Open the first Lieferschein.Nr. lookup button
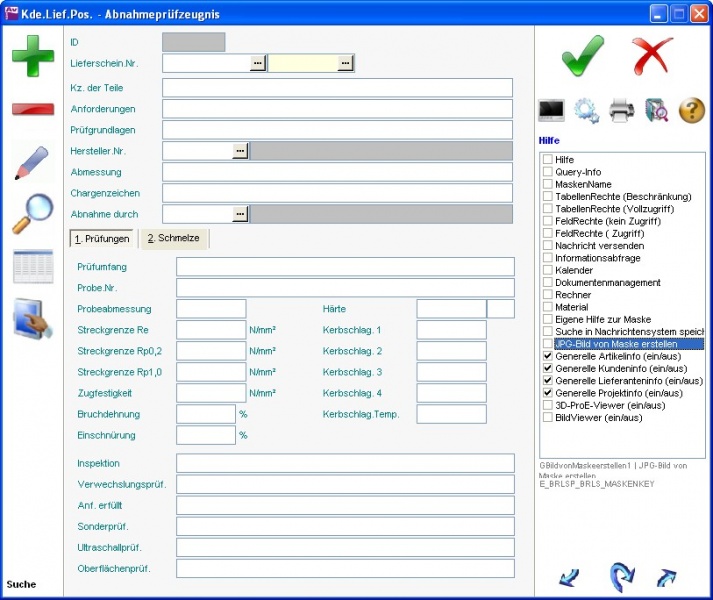 click(x=258, y=63)
